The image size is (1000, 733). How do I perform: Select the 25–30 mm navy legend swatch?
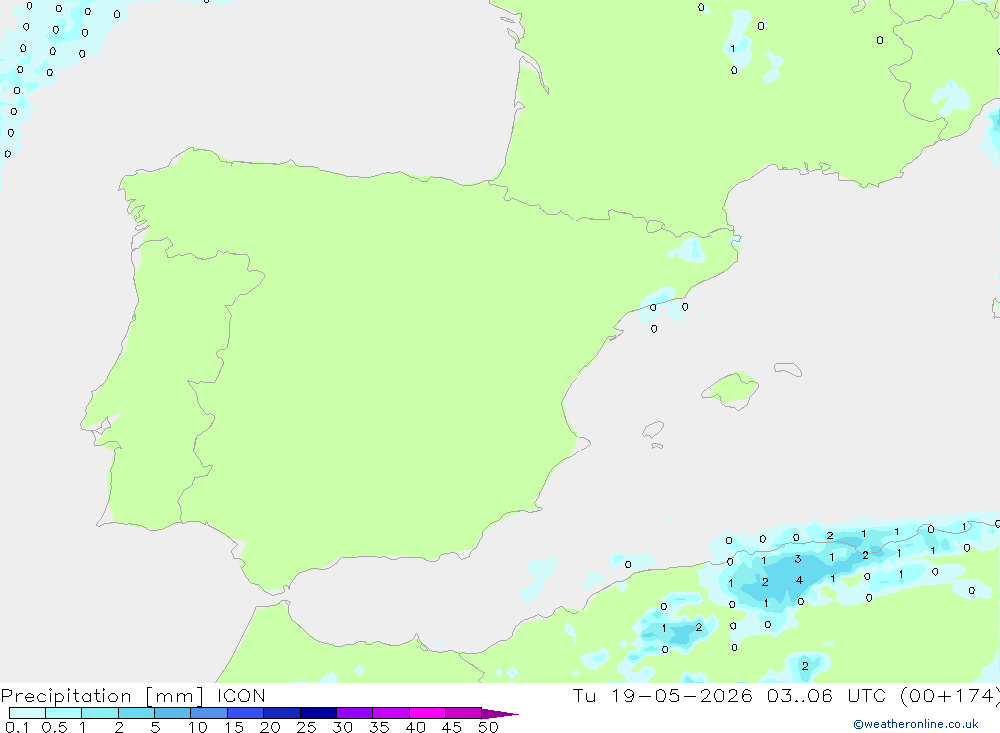pos(318,713)
